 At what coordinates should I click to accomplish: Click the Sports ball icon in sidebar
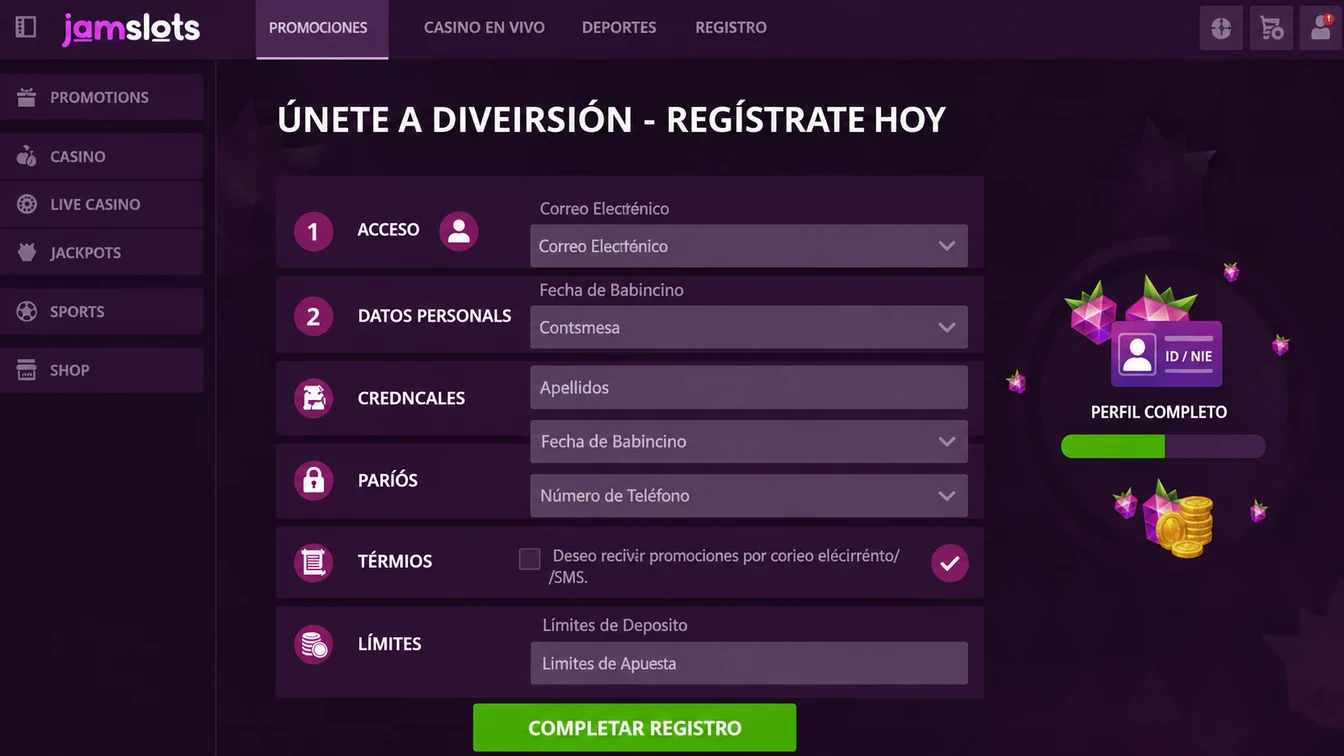pyautogui.click(x=27, y=311)
